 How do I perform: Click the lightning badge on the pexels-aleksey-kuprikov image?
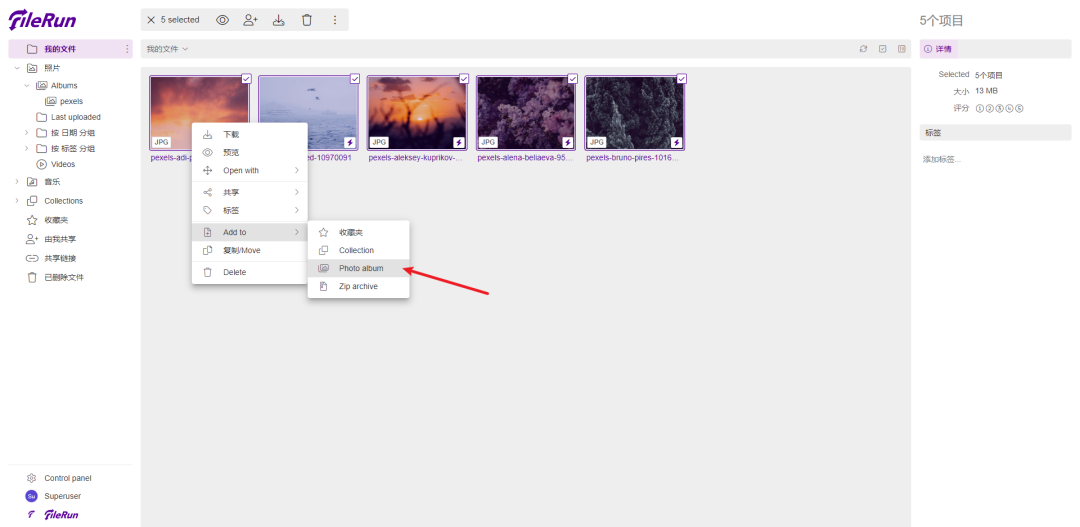459,143
